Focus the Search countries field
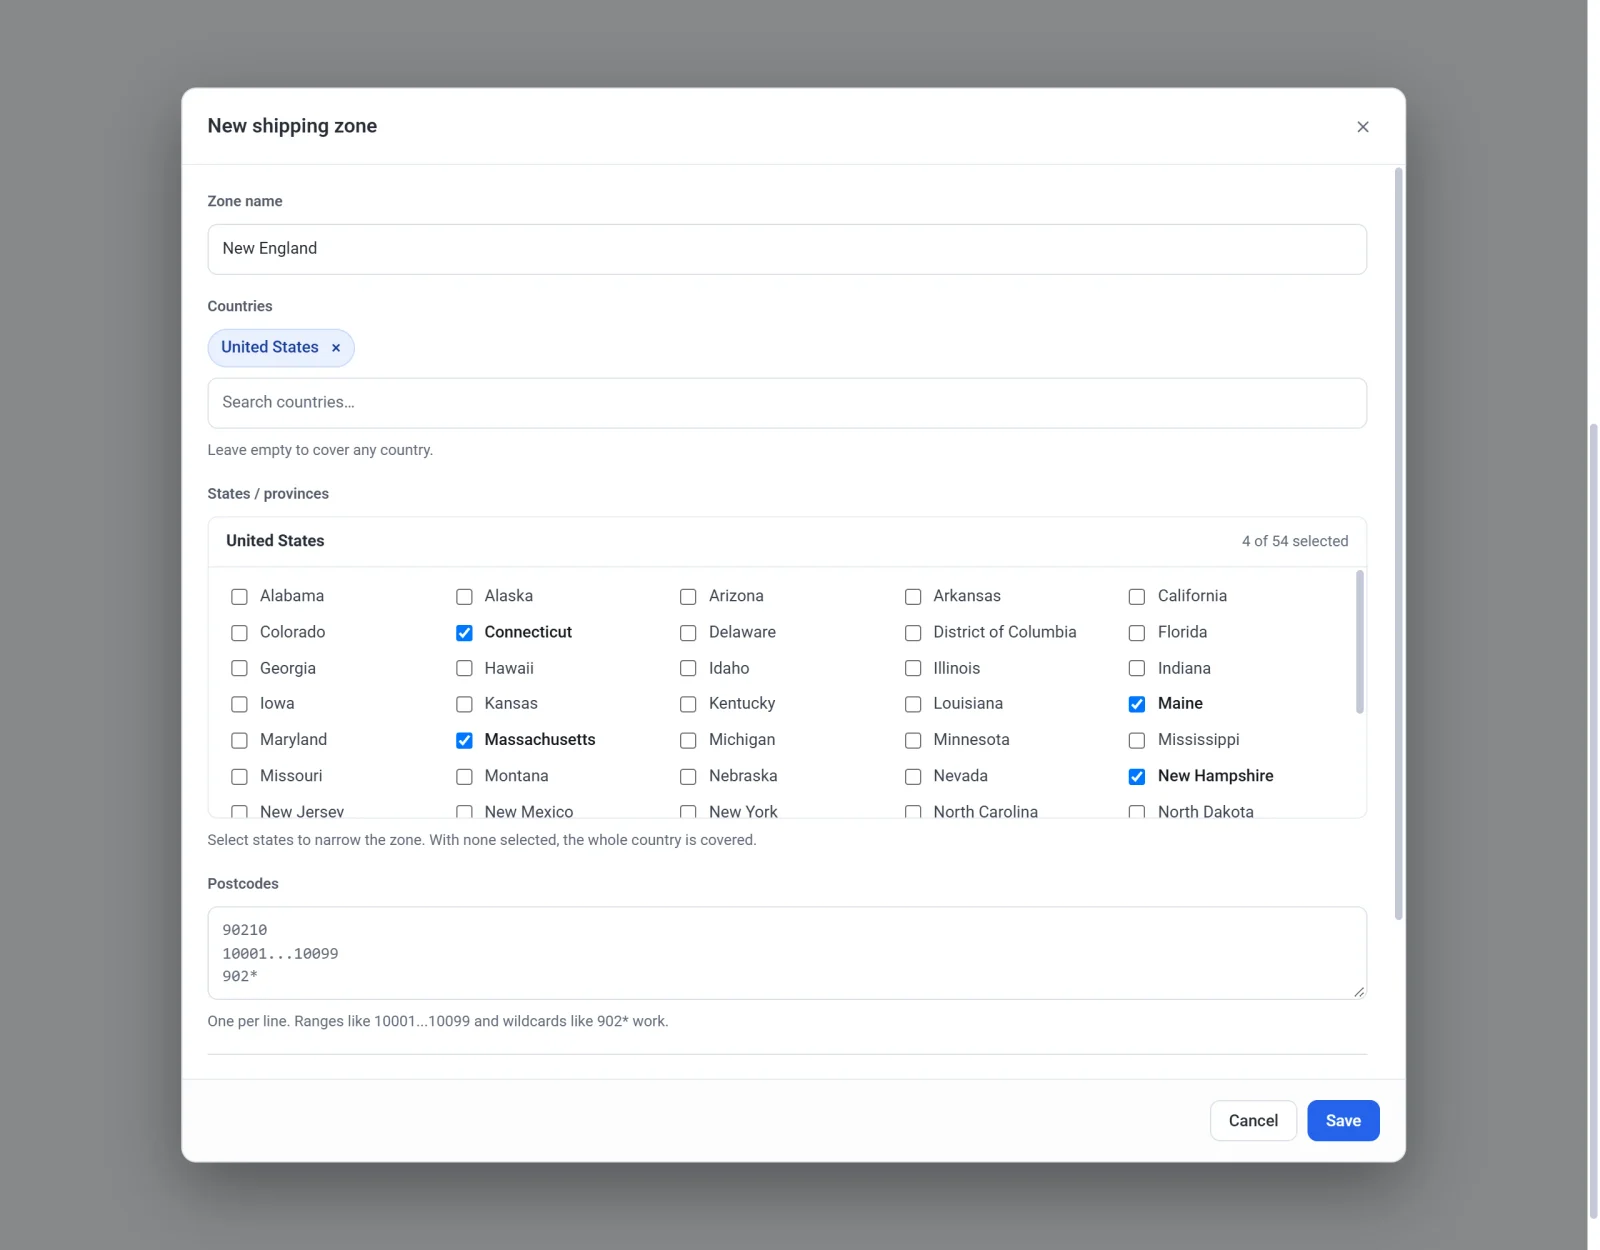The width and height of the screenshot is (1600, 1250). 787,403
